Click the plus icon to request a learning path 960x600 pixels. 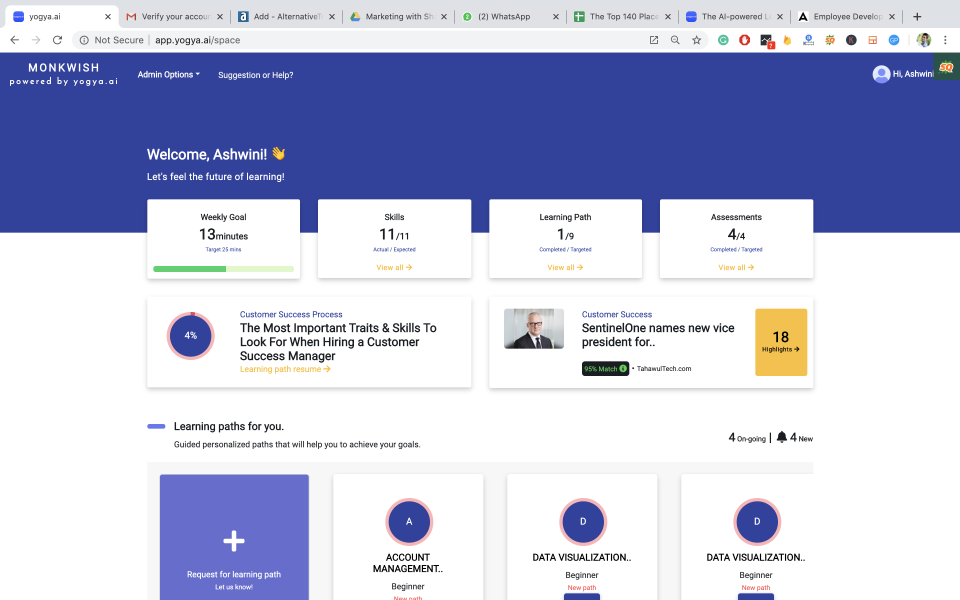[233, 540]
